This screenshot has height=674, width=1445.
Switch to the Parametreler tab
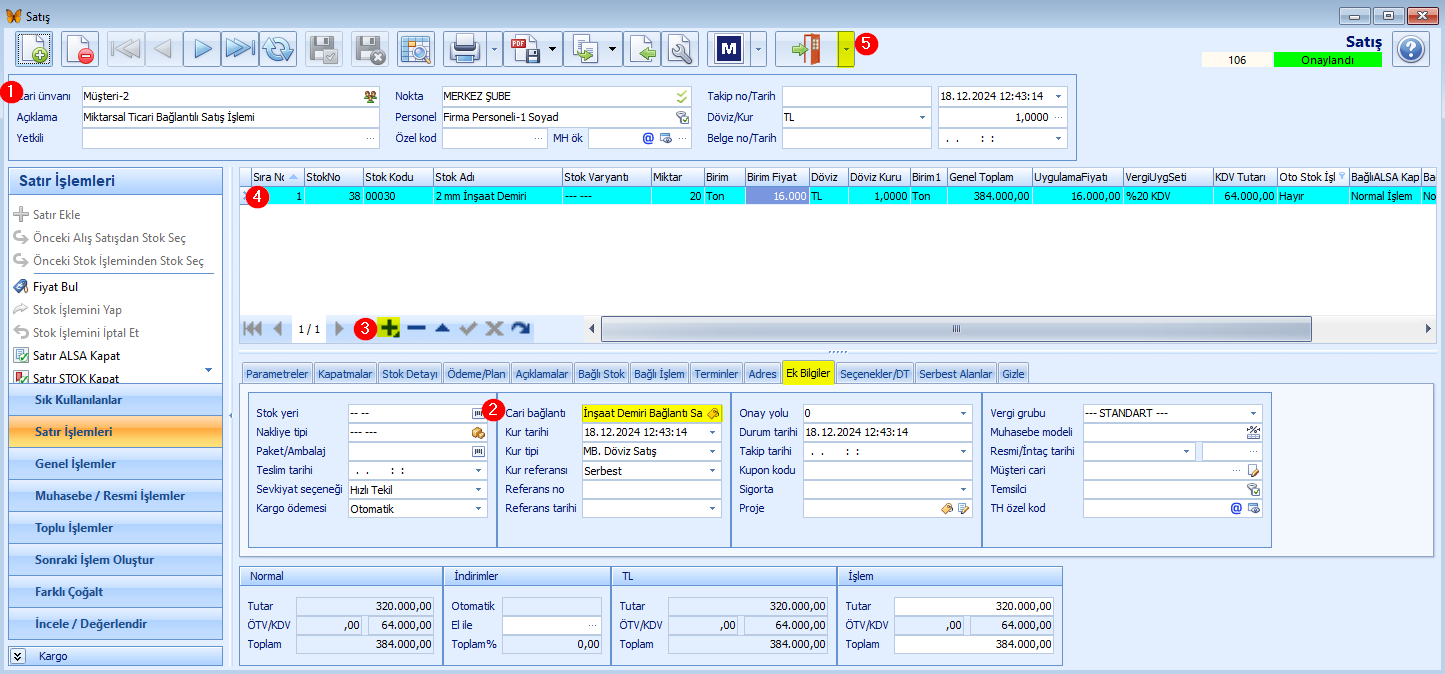[x=277, y=374]
